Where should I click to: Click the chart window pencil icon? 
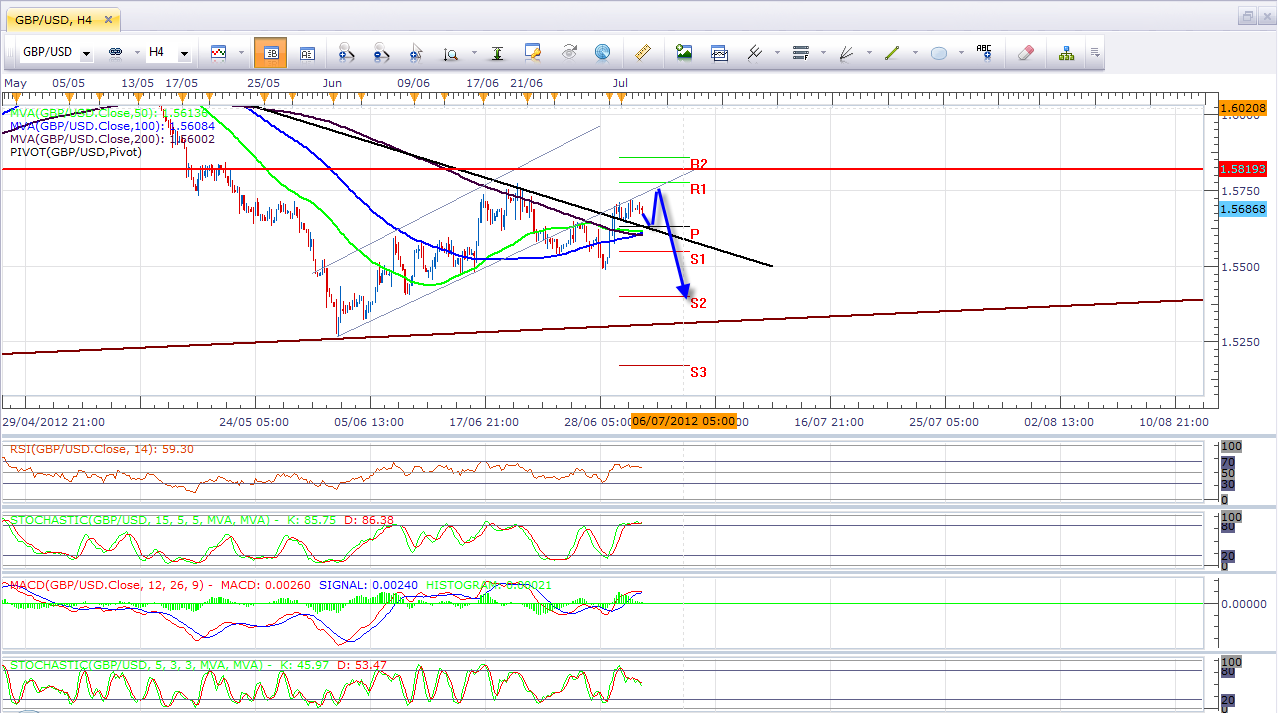[x=533, y=52]
